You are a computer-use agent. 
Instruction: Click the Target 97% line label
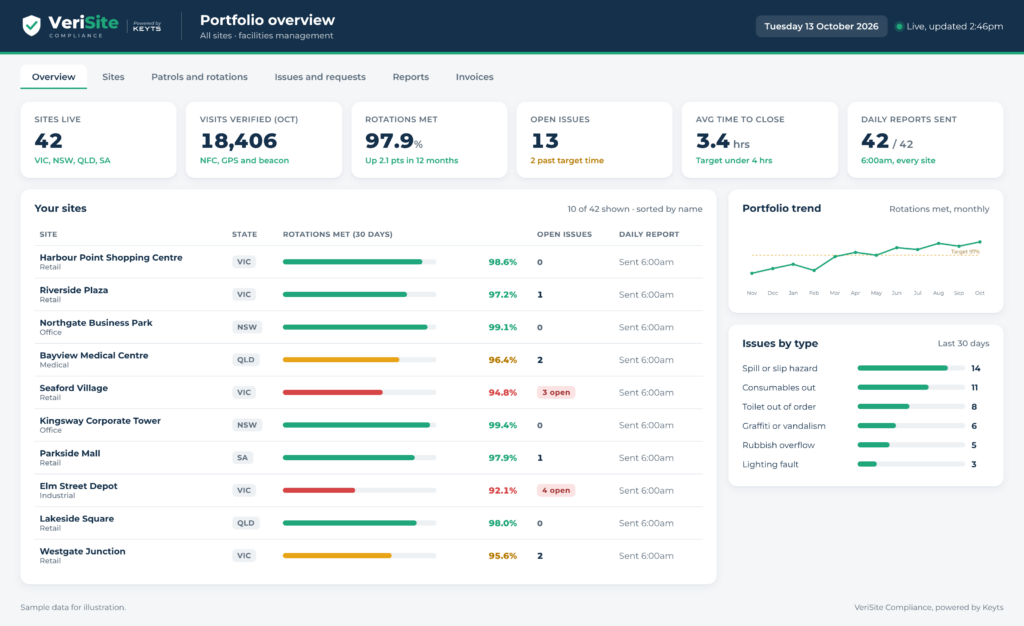[x=965, y=251]
